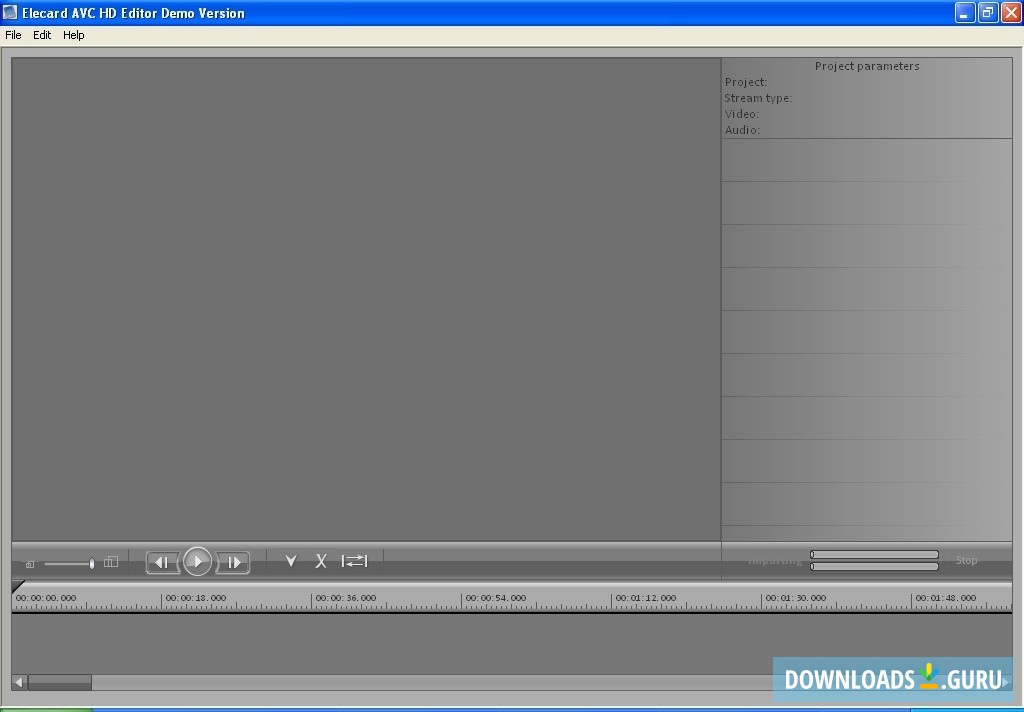
Task: Click the 00:00:18.000 timeline mark
Action: pos(196,598)
